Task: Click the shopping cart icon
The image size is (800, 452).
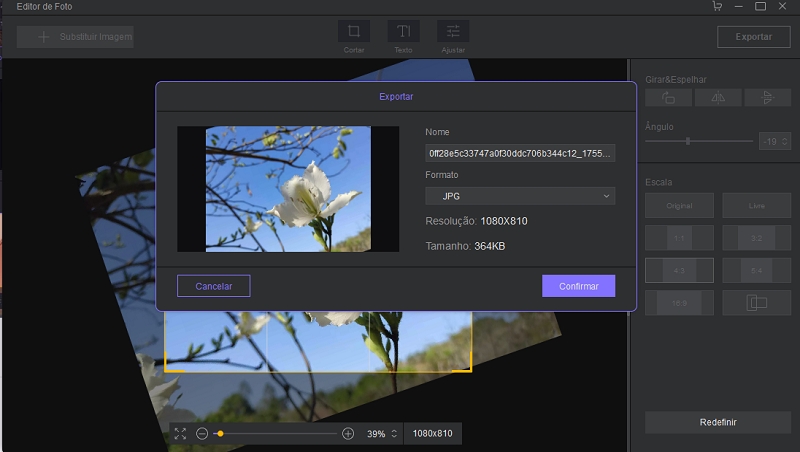Action: (717, 6)
